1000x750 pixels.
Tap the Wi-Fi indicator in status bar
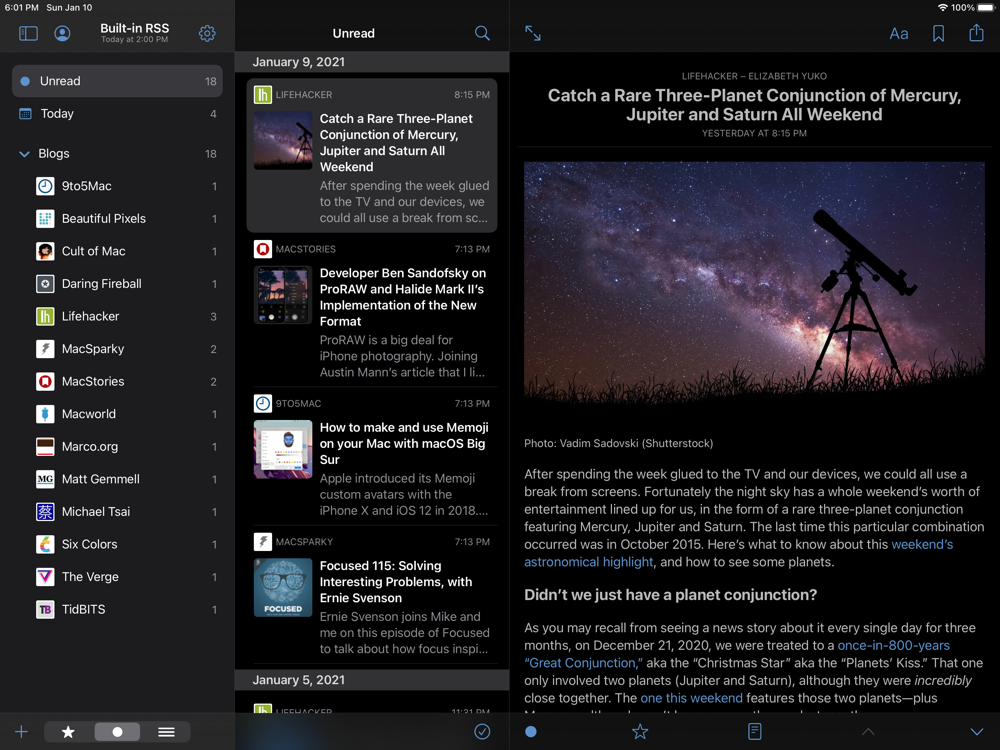942,8
